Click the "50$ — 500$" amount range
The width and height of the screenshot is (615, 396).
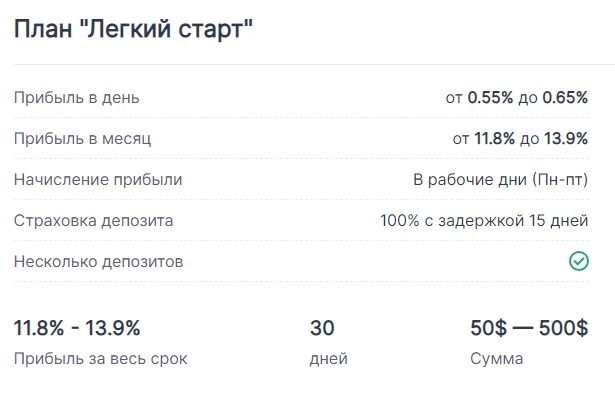(529, 328)
